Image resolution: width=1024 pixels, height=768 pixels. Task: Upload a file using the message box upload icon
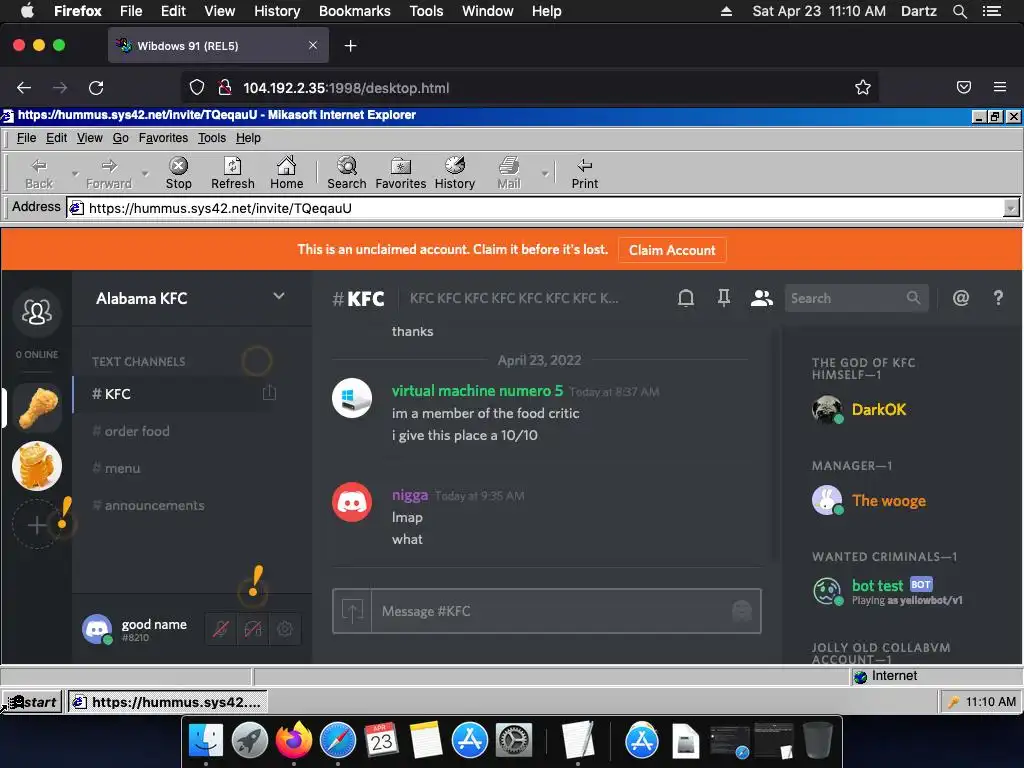(352, 611)
